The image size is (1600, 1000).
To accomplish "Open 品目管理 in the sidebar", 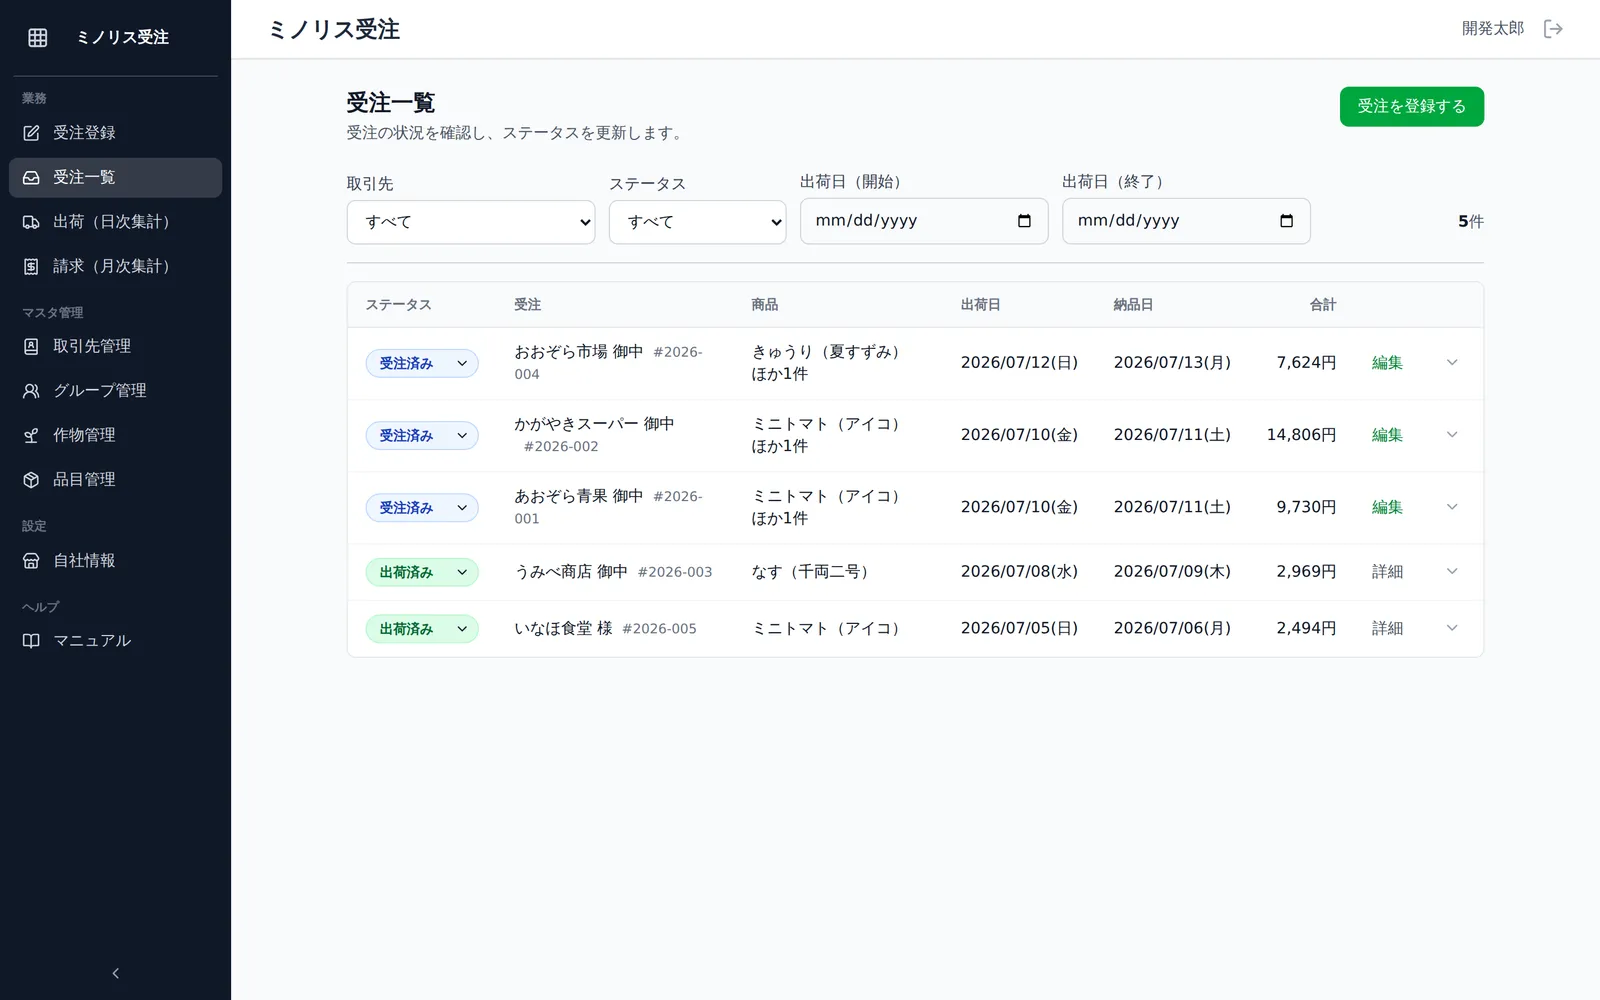I will (115, 480).
